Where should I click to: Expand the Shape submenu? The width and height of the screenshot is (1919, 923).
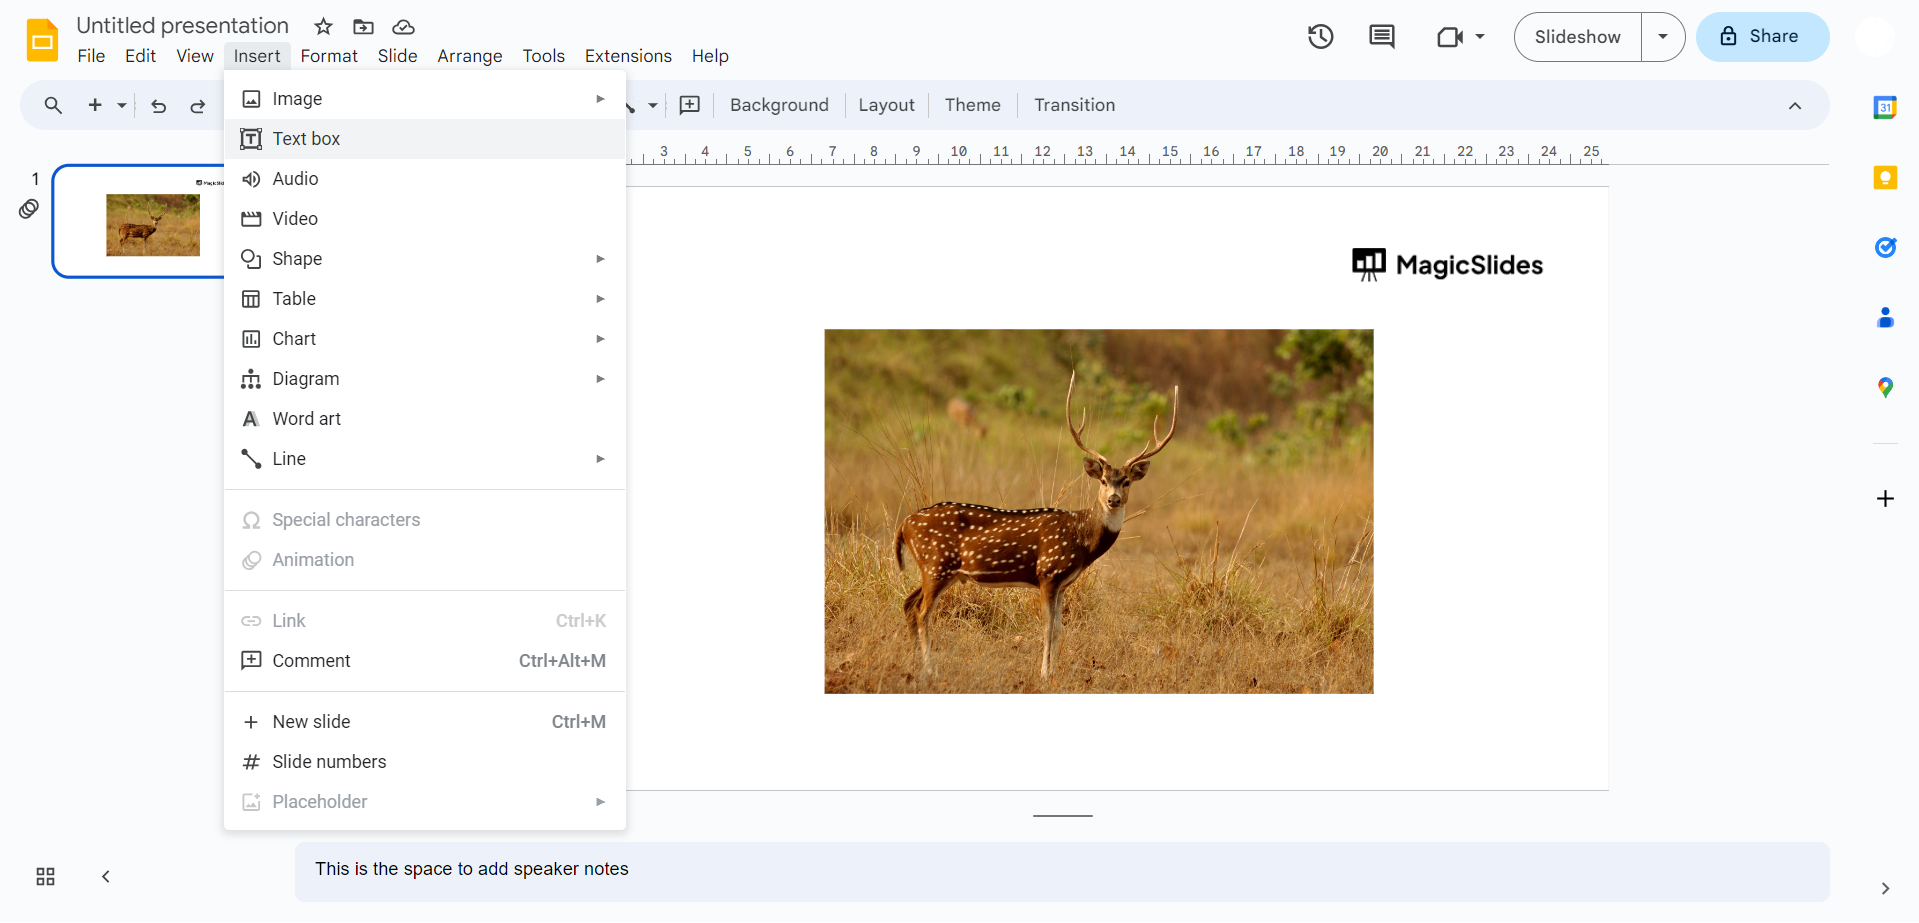click(599, 259)
